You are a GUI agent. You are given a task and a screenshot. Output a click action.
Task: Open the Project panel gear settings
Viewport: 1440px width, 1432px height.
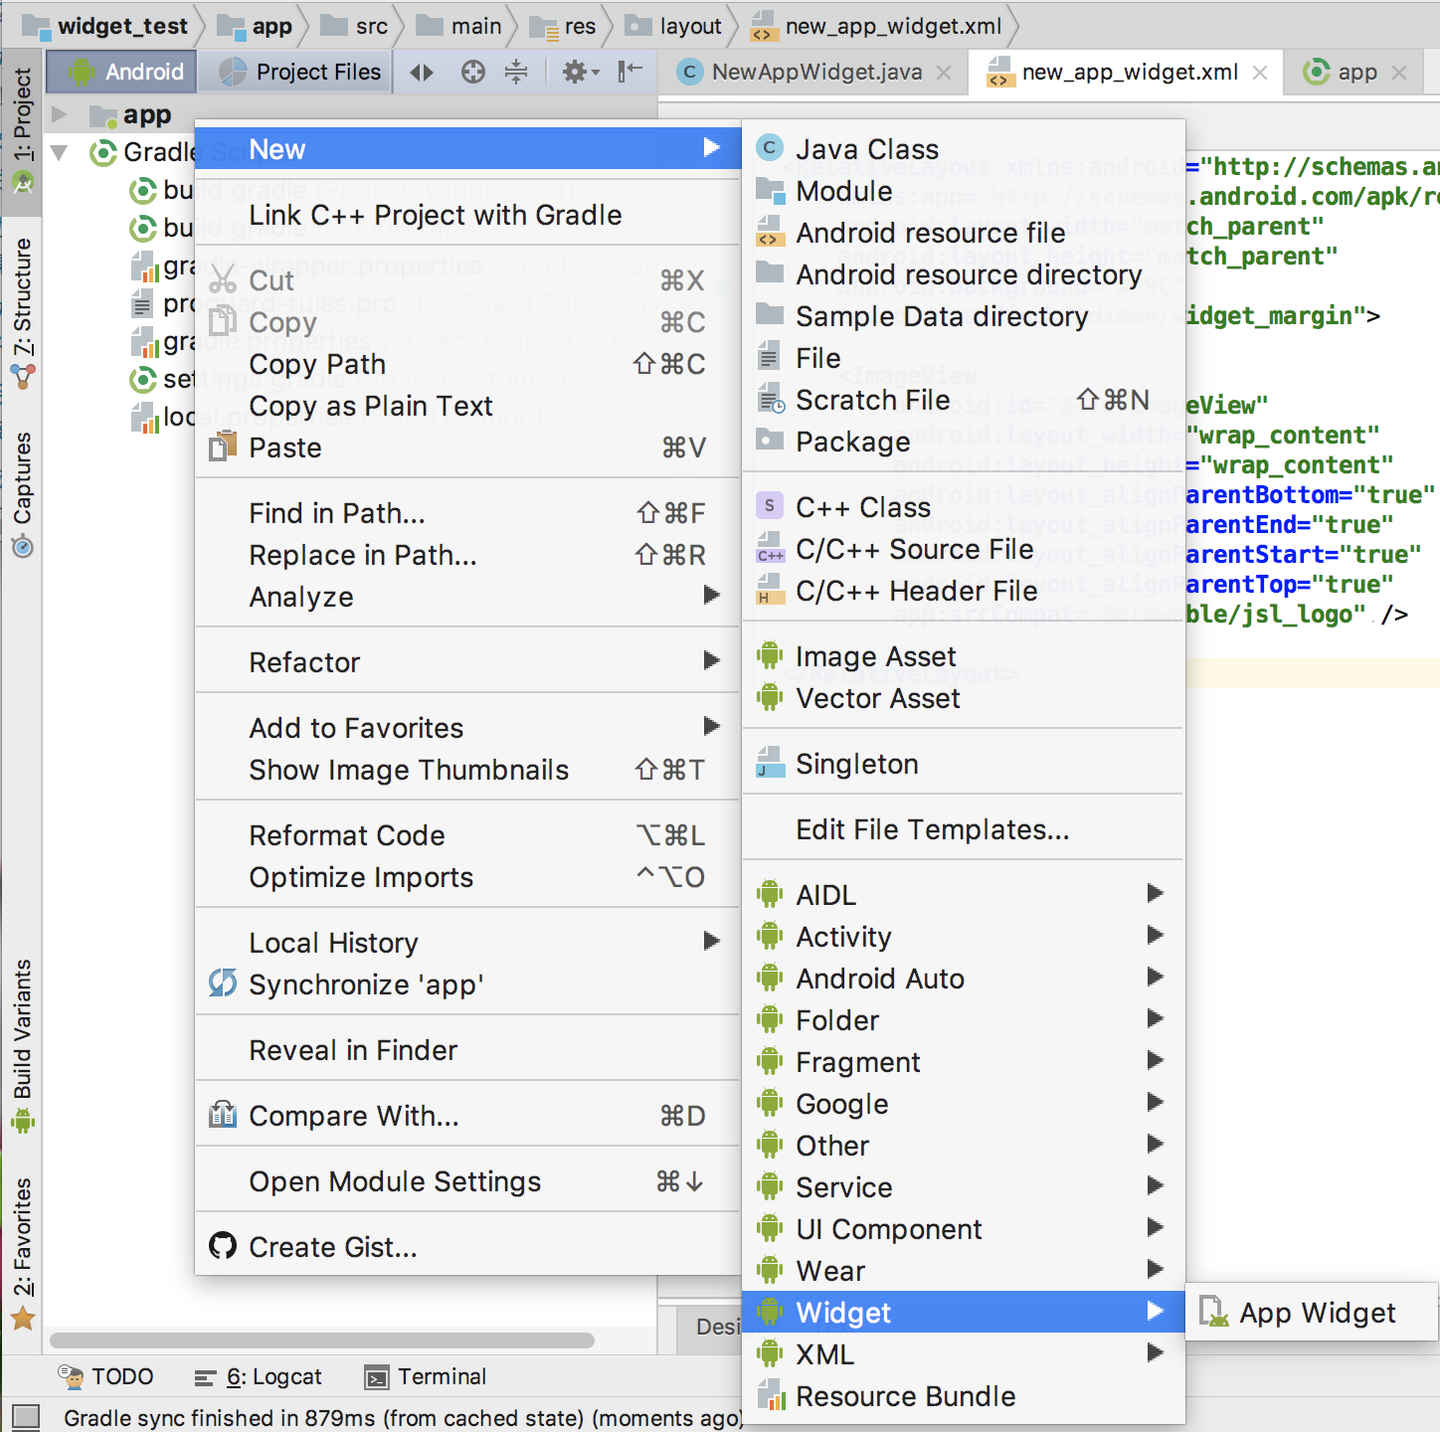[580, 72]
